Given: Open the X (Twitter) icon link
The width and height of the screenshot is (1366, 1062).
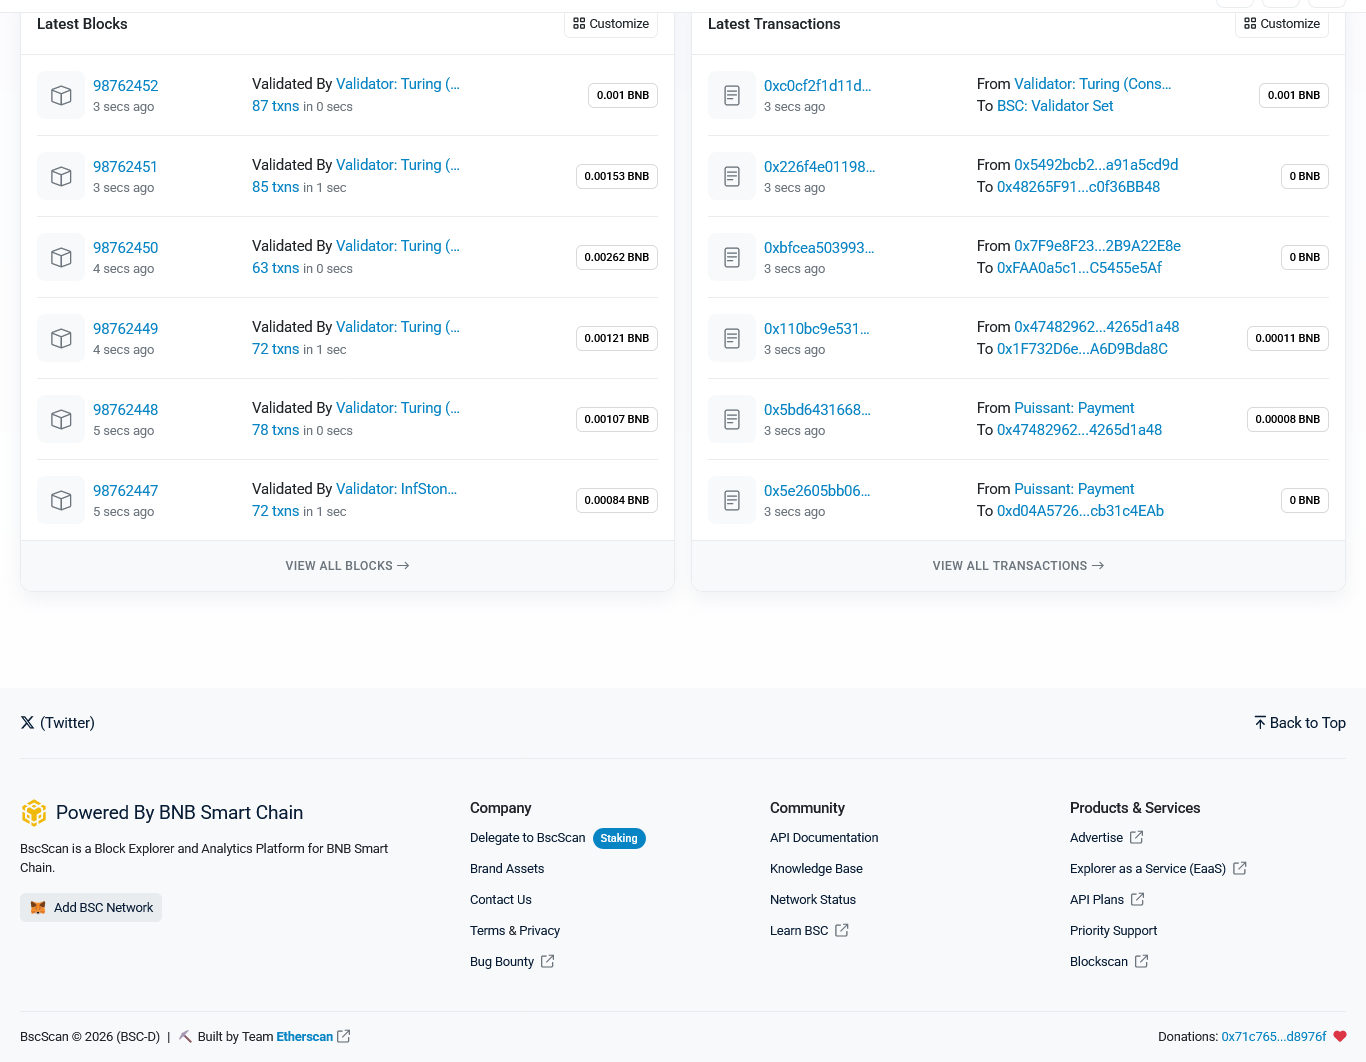Looking at the screenshot, I should pos(27,723).
